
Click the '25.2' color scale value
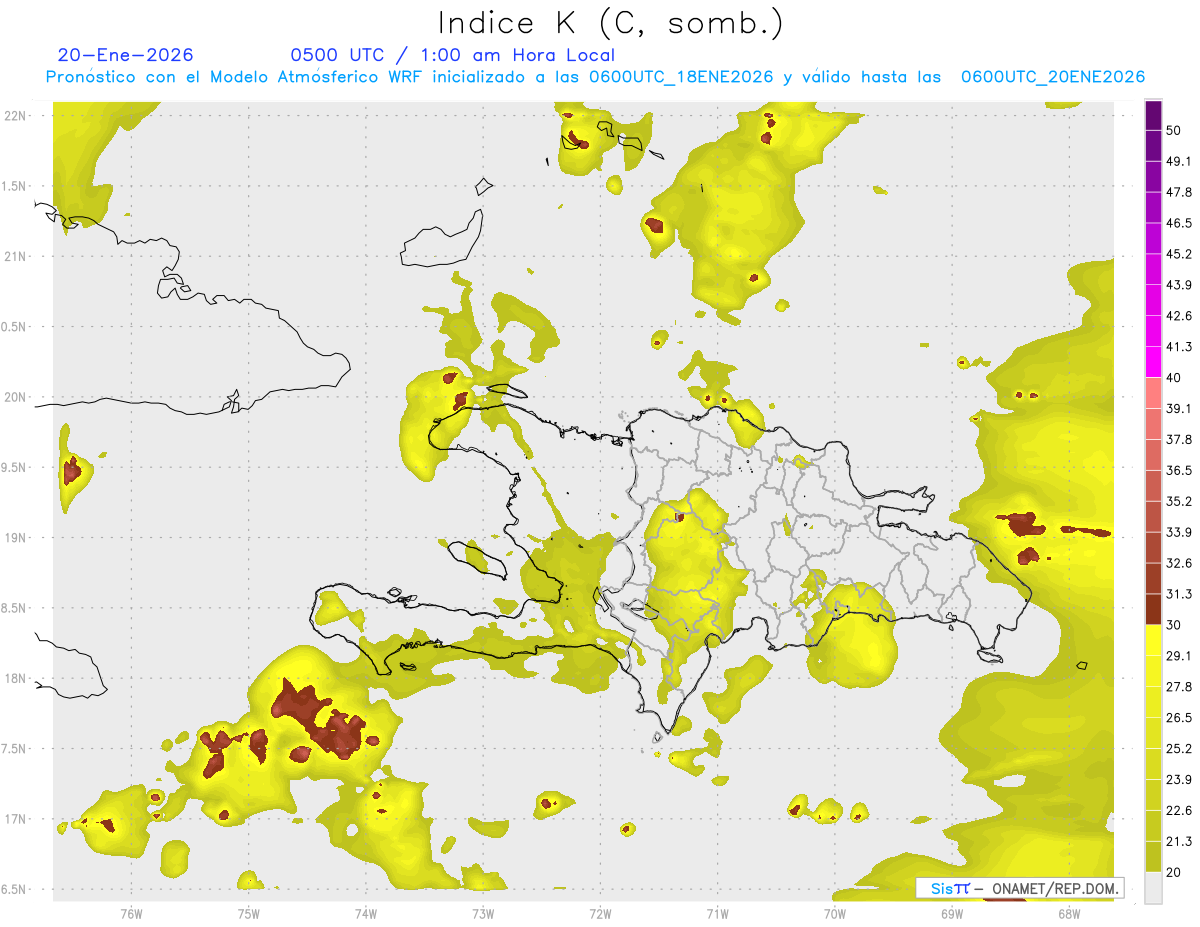pos(1179,748)
